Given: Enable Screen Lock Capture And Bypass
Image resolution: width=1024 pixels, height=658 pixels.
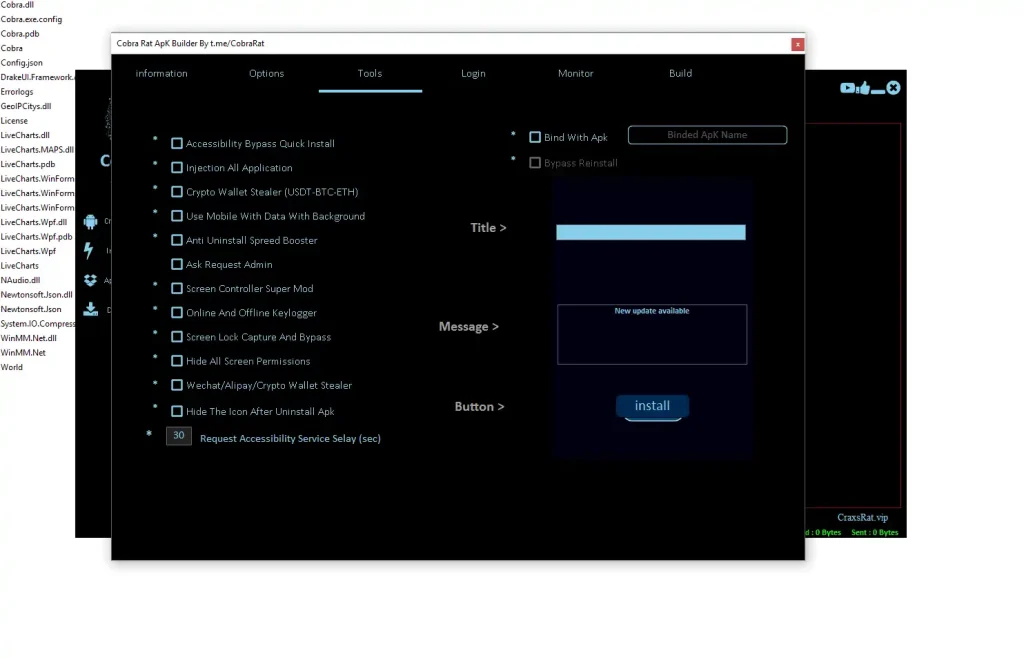Looking at the screenshot, I should pos(176,336).
